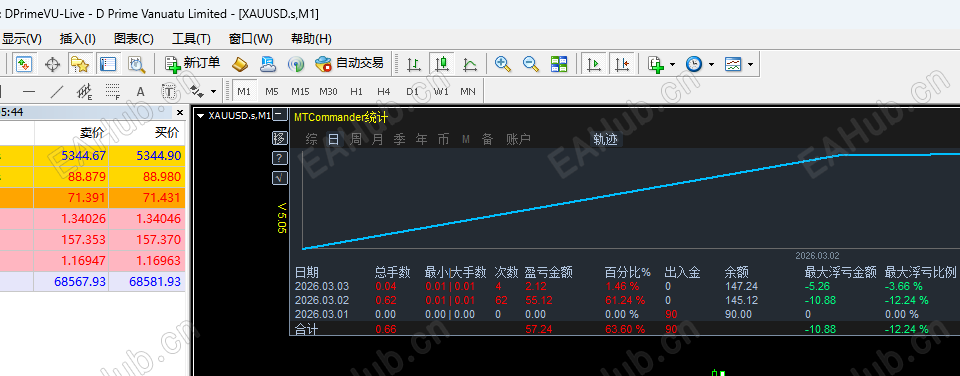Select the text label tool
The height and width of the screenshot is (376, 960).
[168, 92]
